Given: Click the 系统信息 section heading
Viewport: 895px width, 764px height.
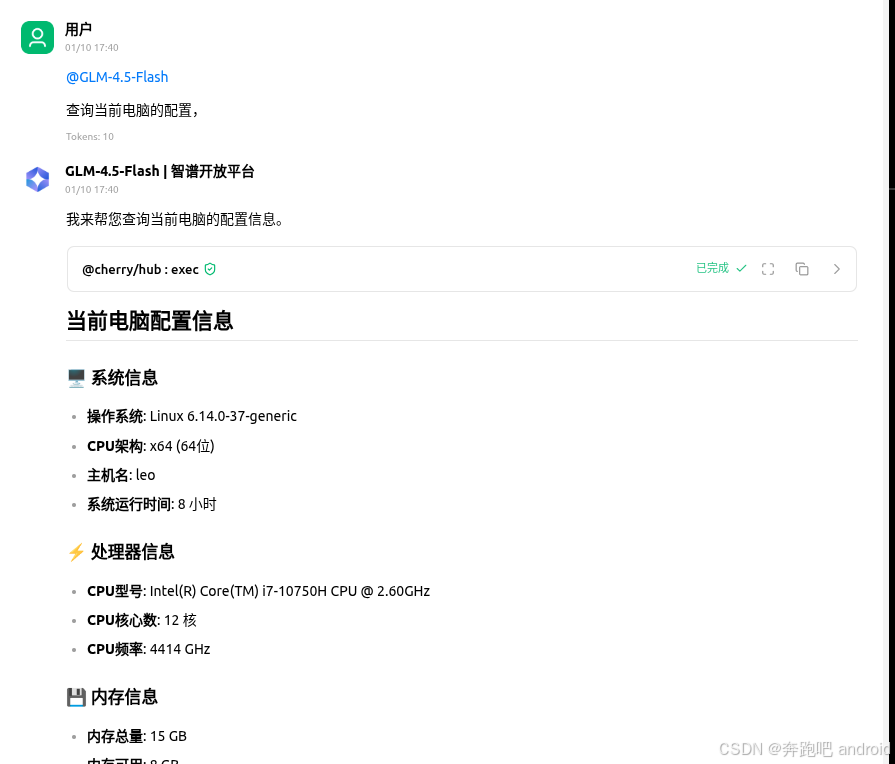Looking at the screenshot, I should [124, 378].
